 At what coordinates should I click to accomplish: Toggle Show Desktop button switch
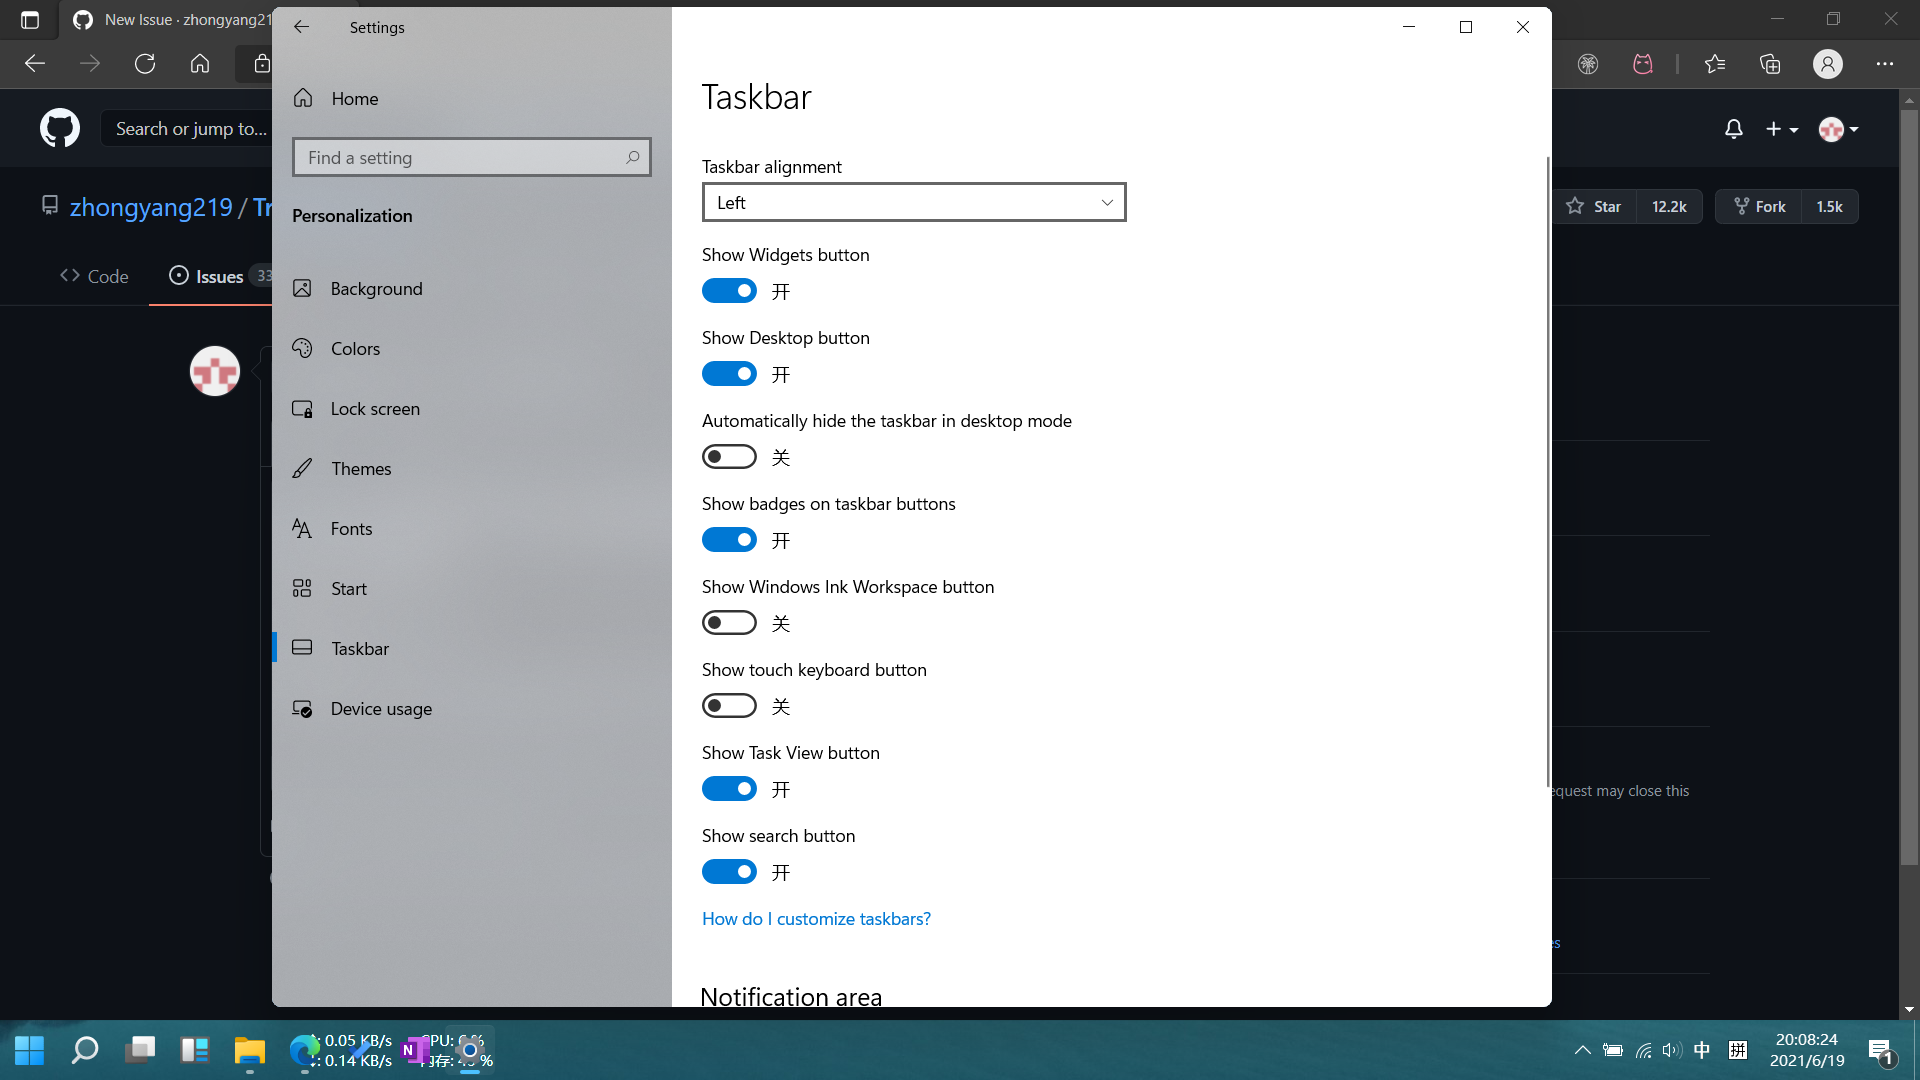(x=729, y=374)
